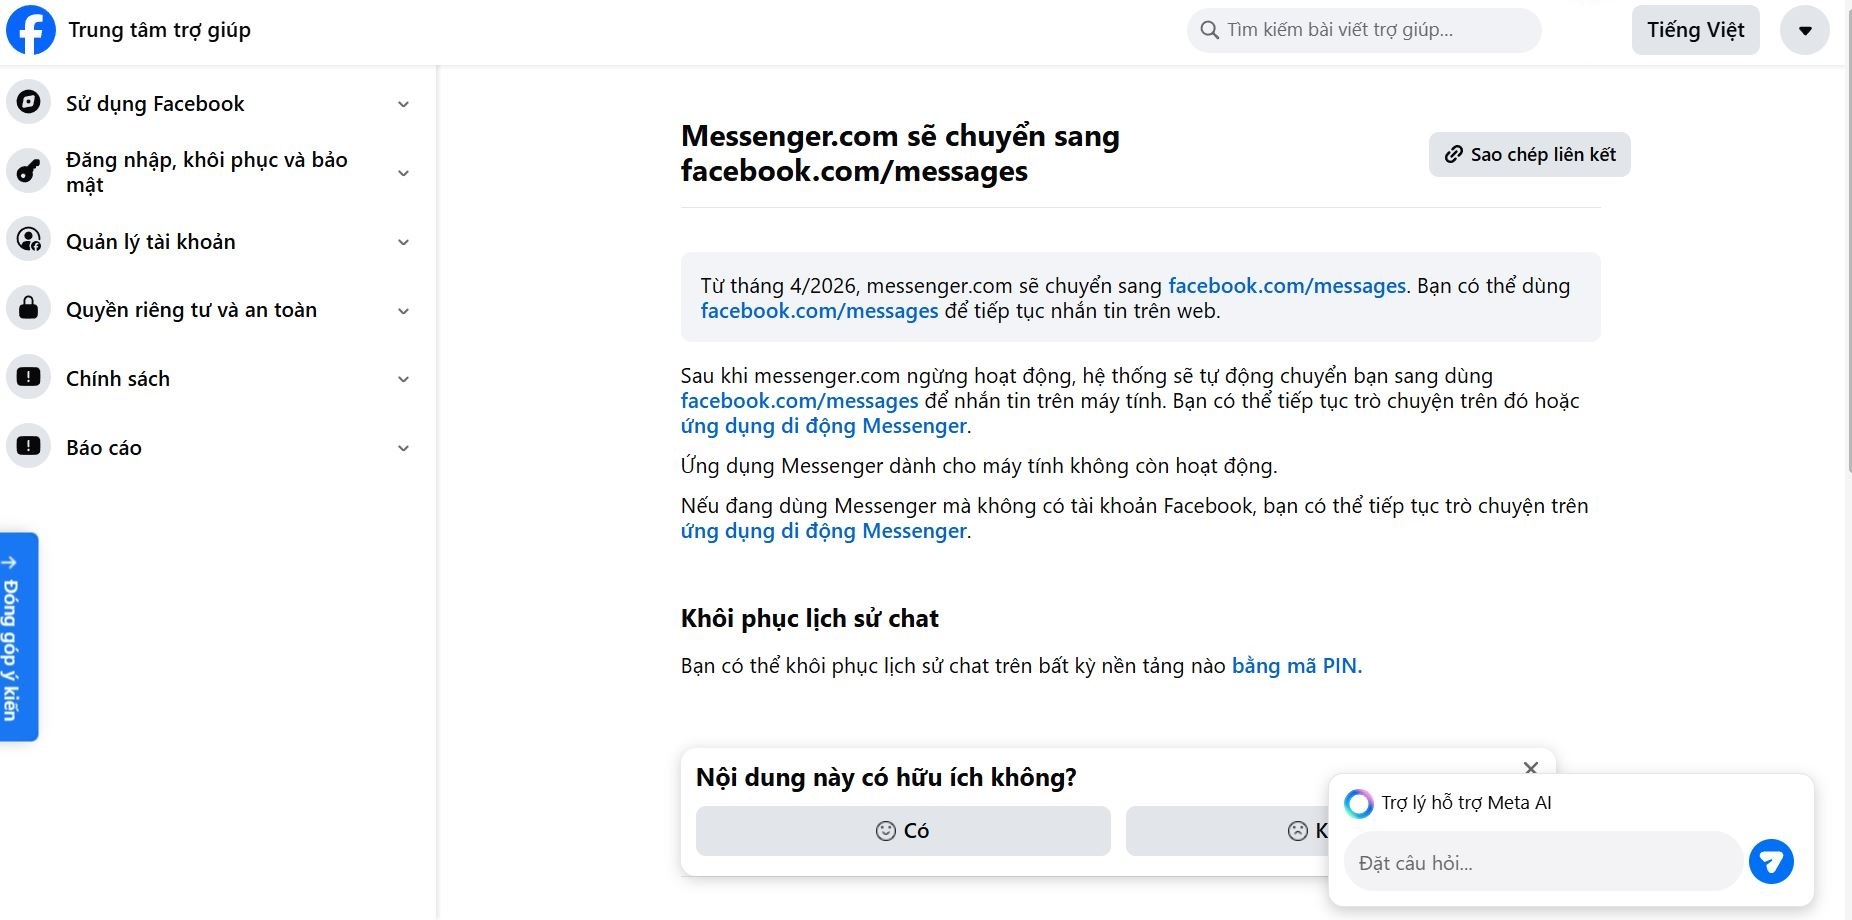Click the key icon for Đăng nhập section

click(29, 171)
